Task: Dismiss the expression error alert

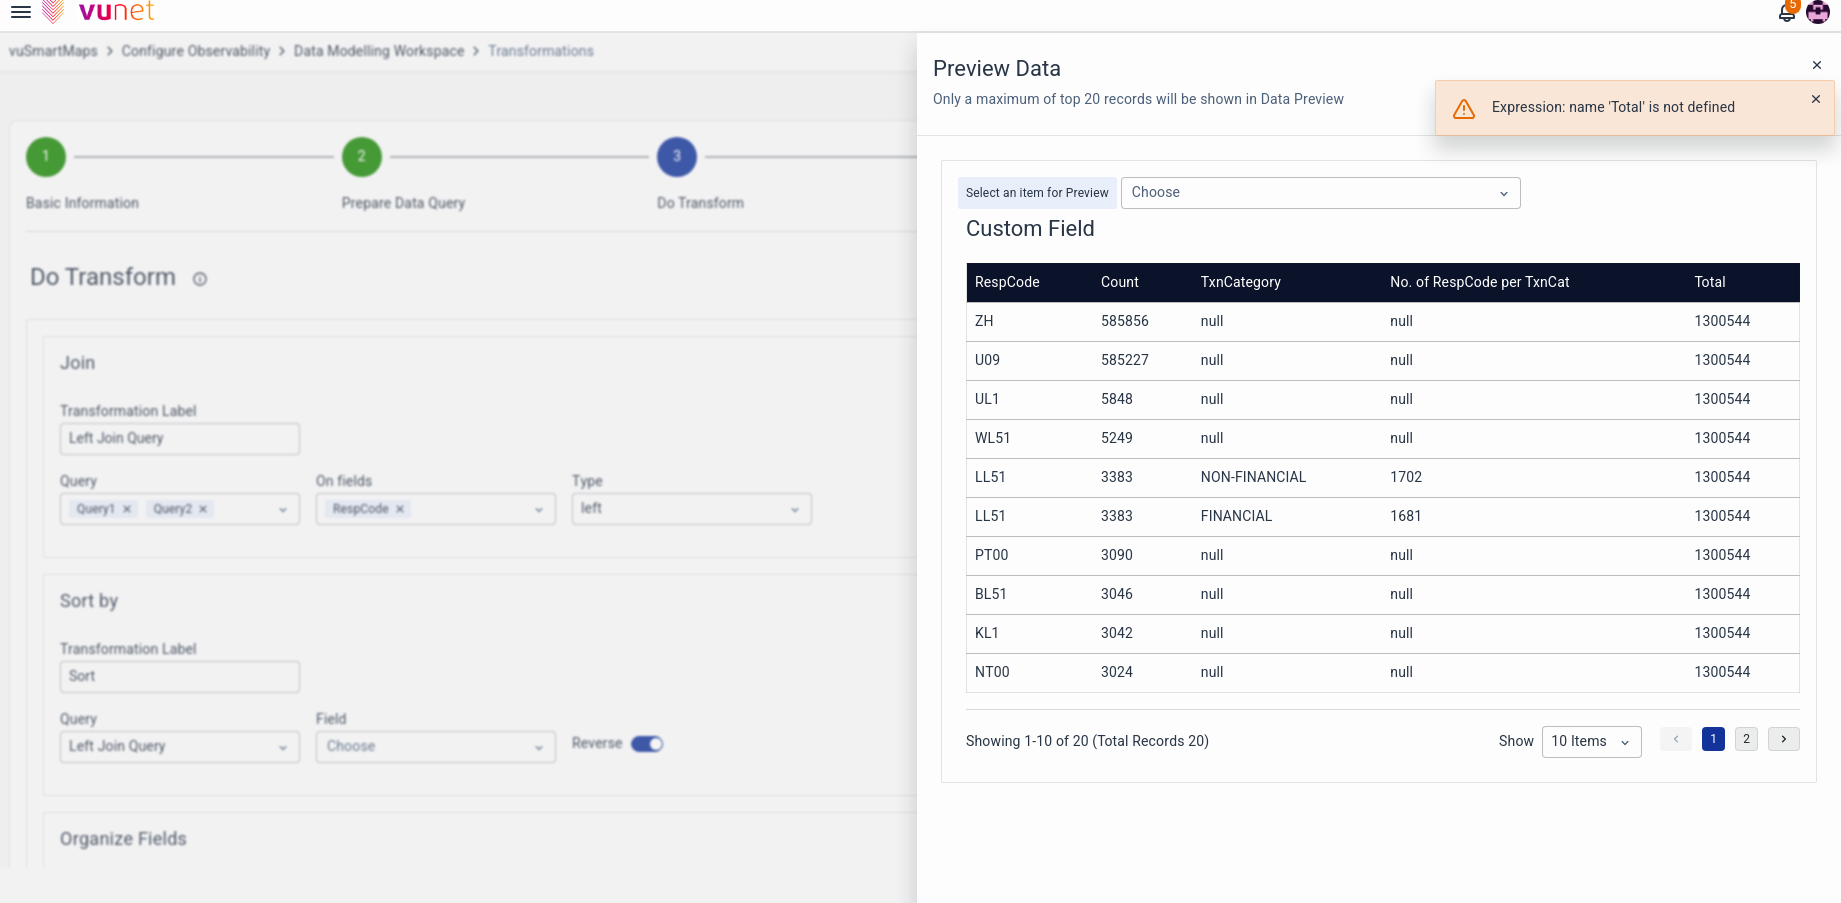Action: tap(1815, 99)
